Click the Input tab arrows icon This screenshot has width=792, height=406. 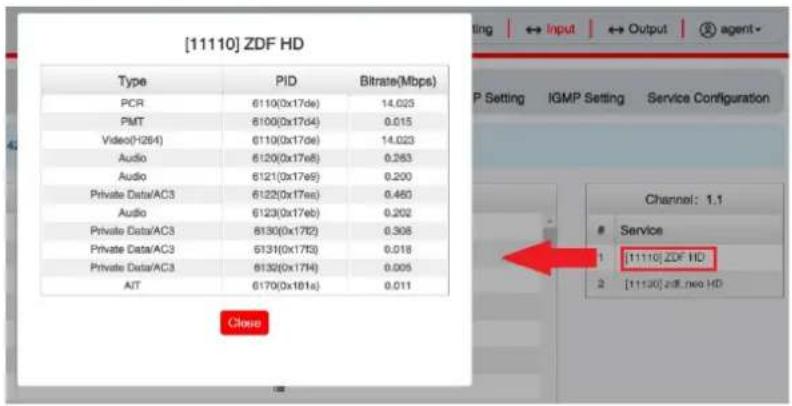point(533,30)
